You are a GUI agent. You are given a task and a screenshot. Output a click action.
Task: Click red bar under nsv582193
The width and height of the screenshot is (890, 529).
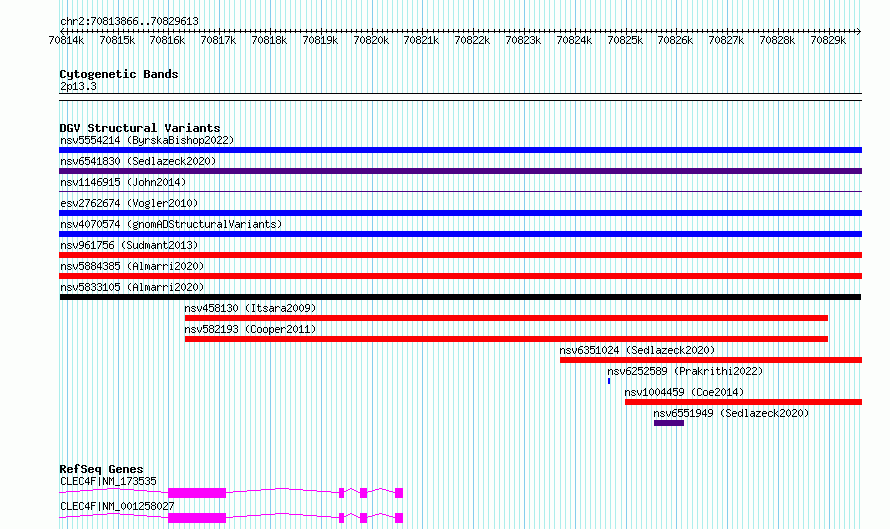tap(506, 339)
